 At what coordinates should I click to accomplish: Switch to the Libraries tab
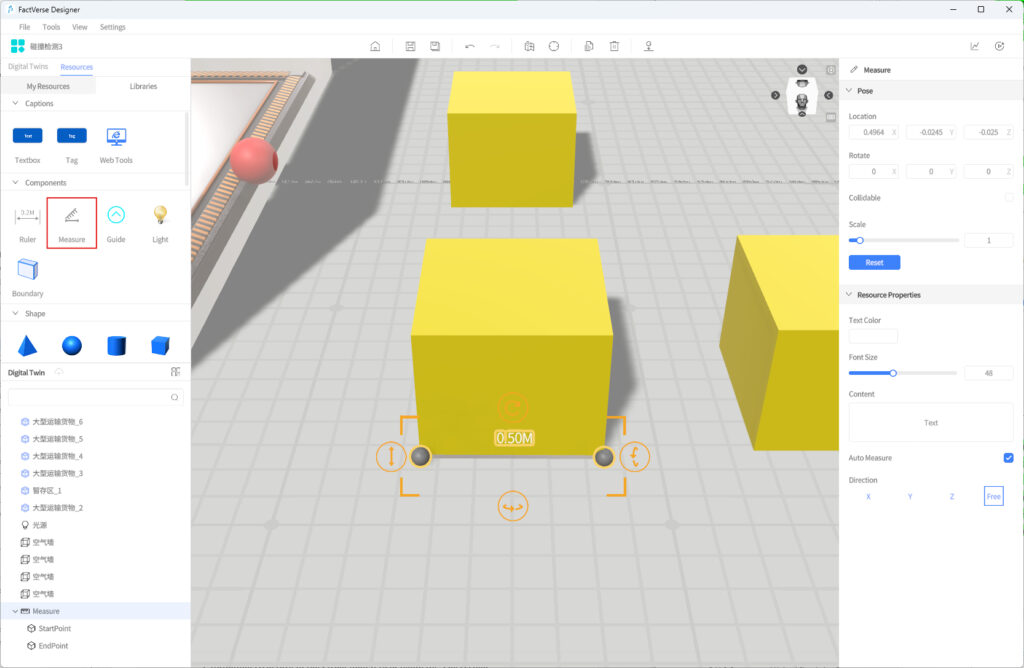pos(143,86)
